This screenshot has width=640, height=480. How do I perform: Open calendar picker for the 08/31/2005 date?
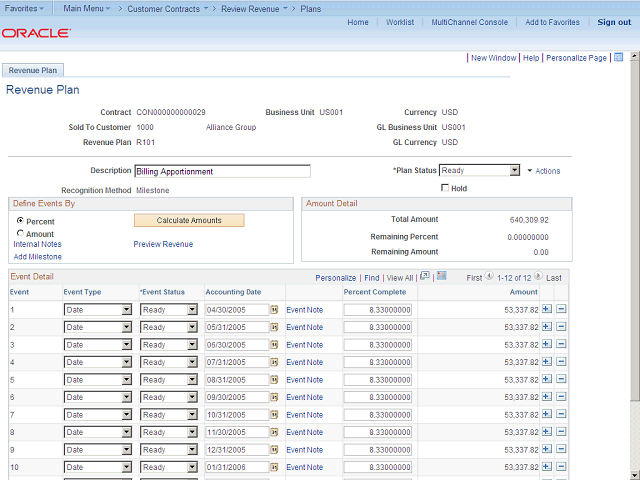point(275,380)
